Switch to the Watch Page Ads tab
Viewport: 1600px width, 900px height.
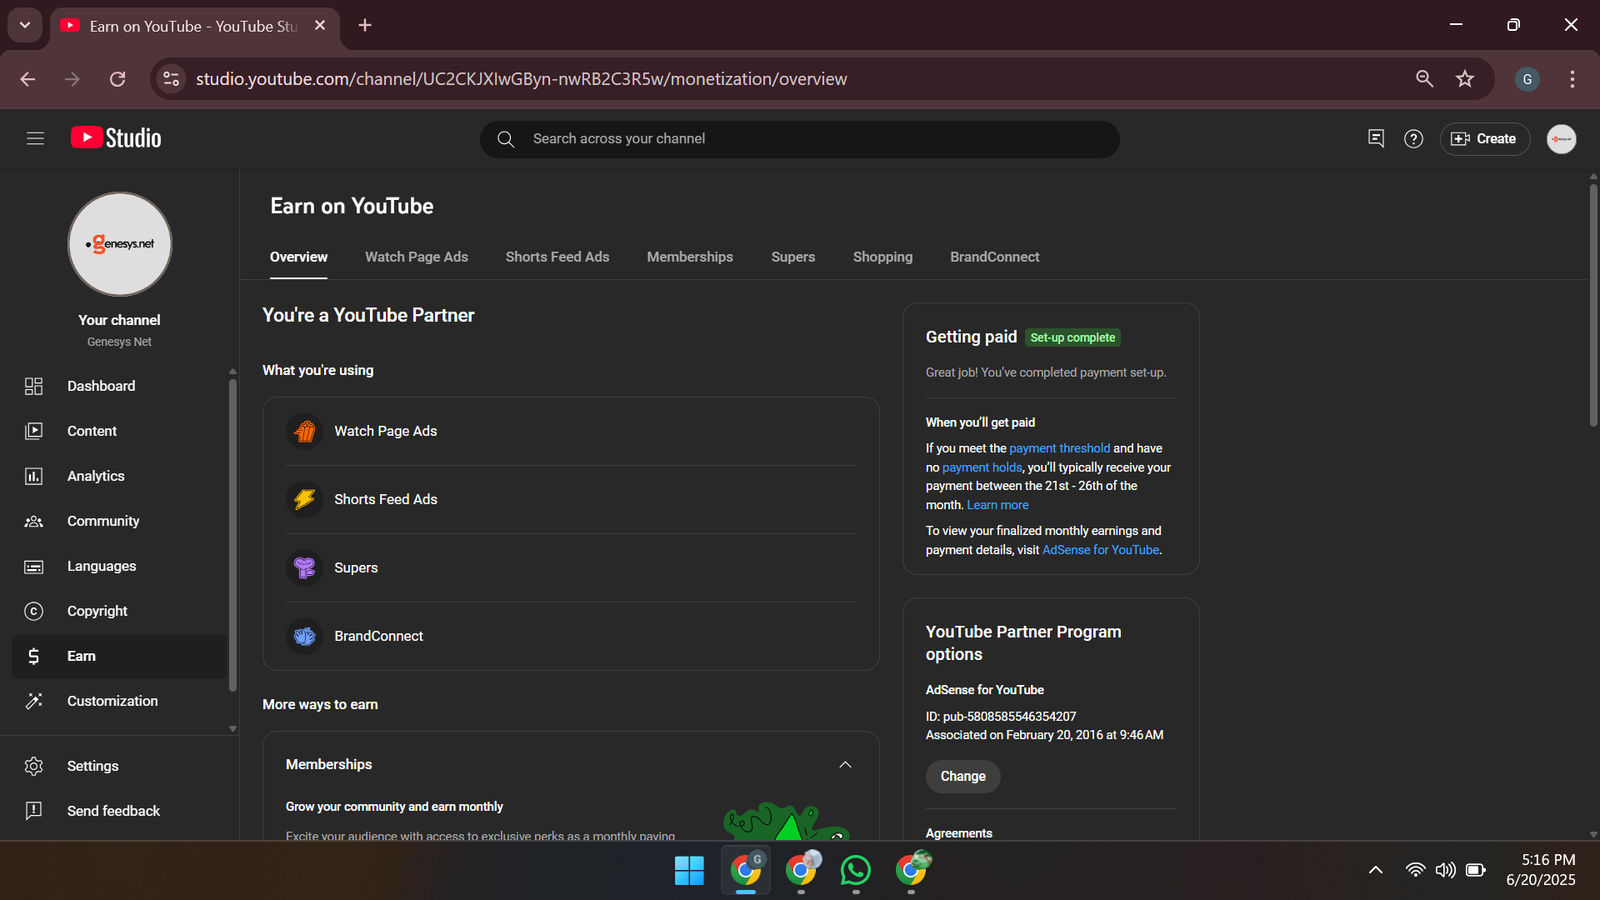click(x=416, y=257)
